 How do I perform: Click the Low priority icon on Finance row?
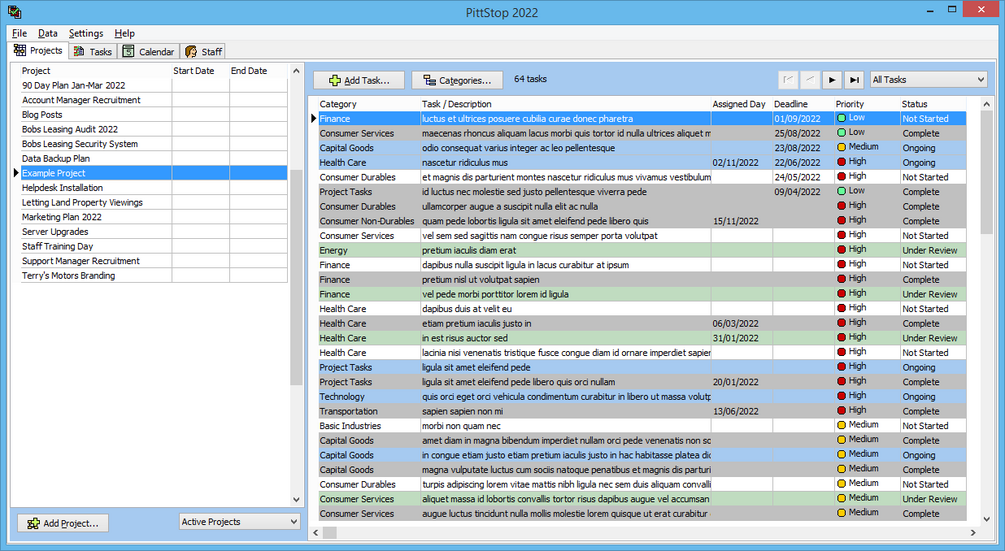tap(842, 118)
